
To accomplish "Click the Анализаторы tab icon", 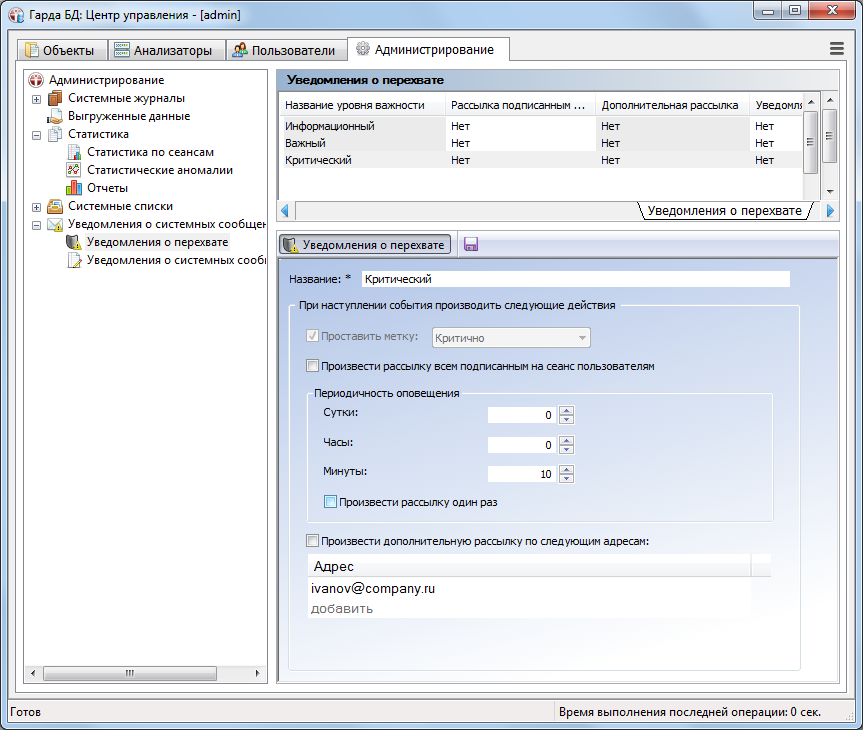I will (122, 50).
